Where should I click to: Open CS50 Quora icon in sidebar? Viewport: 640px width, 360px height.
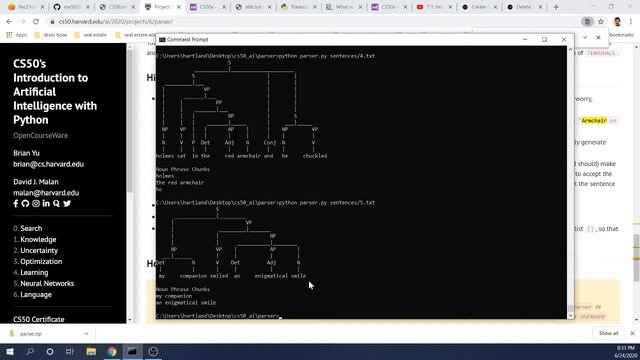pyautogui.click(x=56, y=203)
